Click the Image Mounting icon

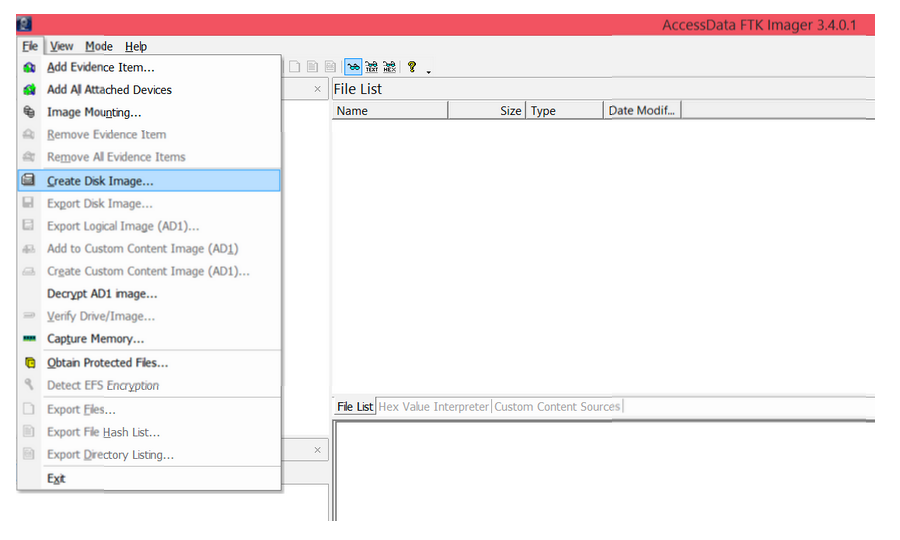(x=29, y=112)
